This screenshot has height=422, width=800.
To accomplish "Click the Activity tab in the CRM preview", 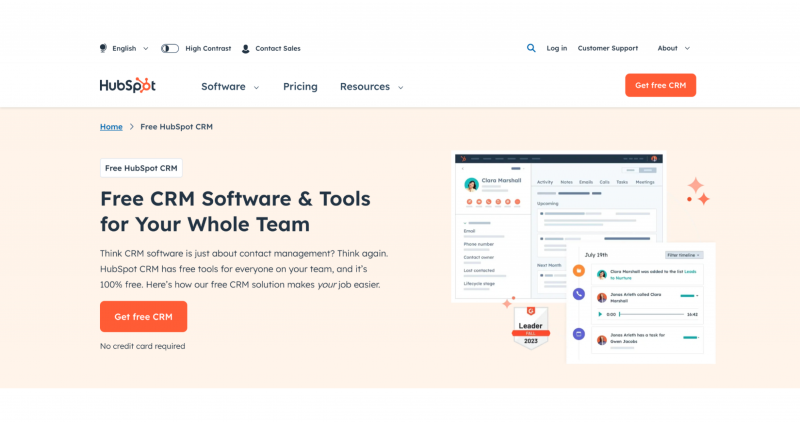I will point(545,182).
